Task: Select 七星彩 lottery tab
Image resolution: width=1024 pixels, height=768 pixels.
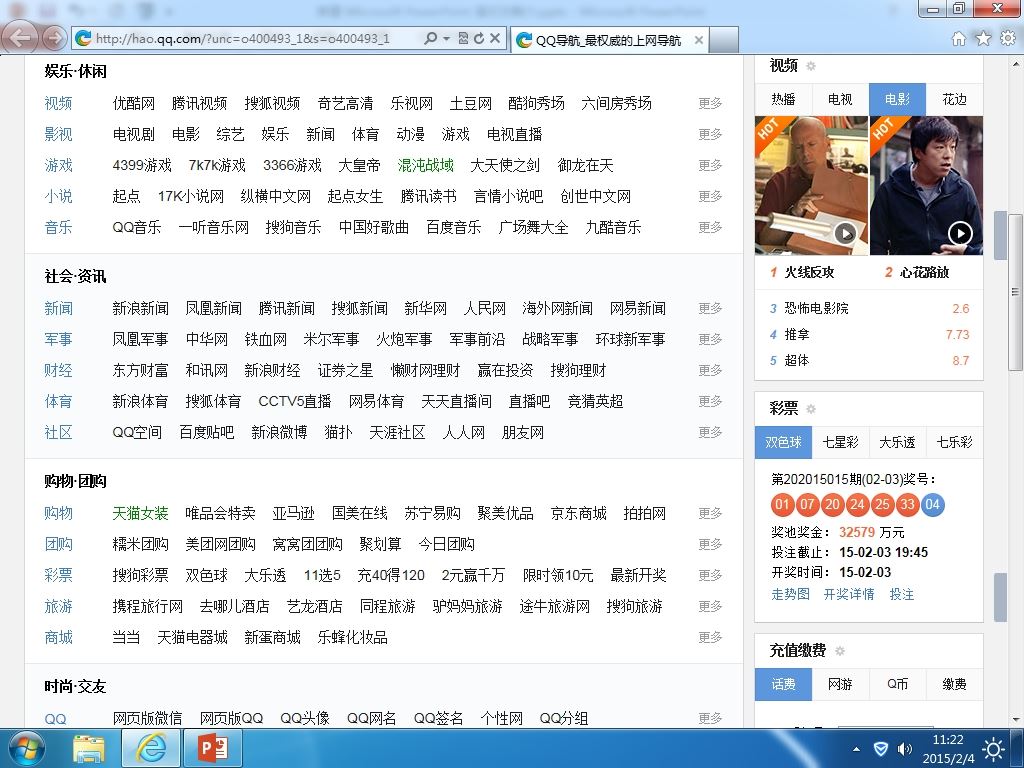Action: (x=840, y=442)
